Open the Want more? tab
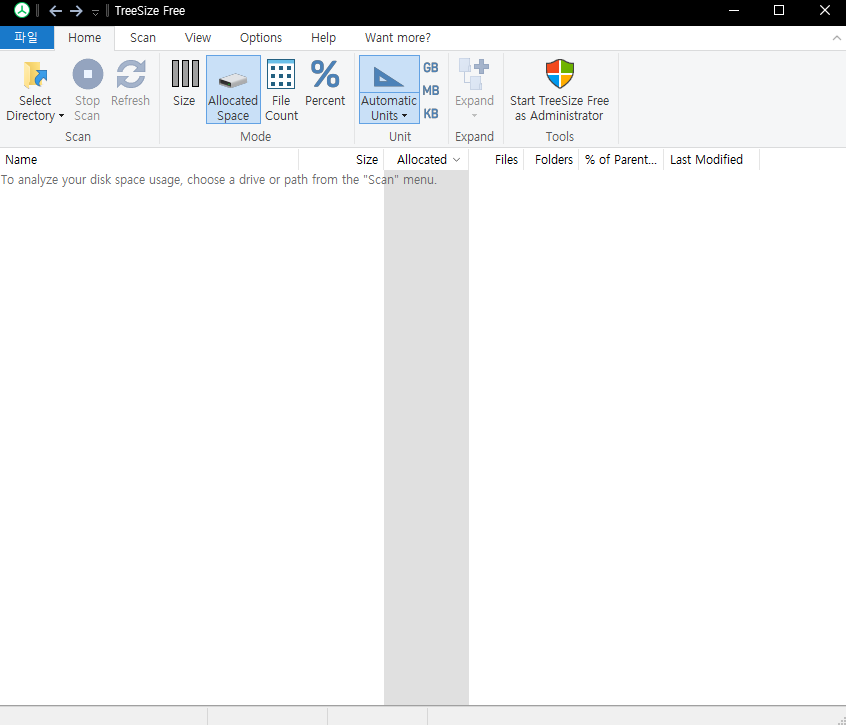Screen dimensions: 846x725 pos(398,38)
